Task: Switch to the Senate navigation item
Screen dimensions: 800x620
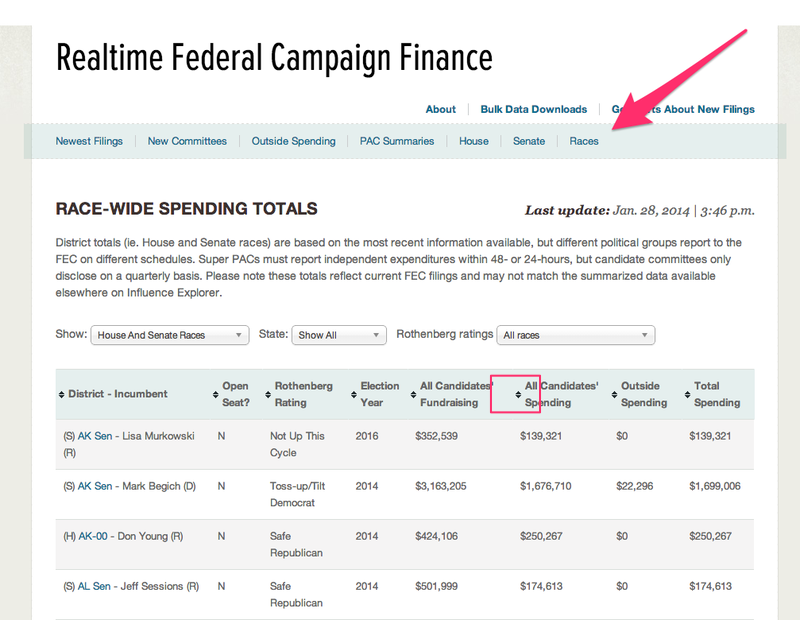Action: pyautogui.click(x=529, y=141)
